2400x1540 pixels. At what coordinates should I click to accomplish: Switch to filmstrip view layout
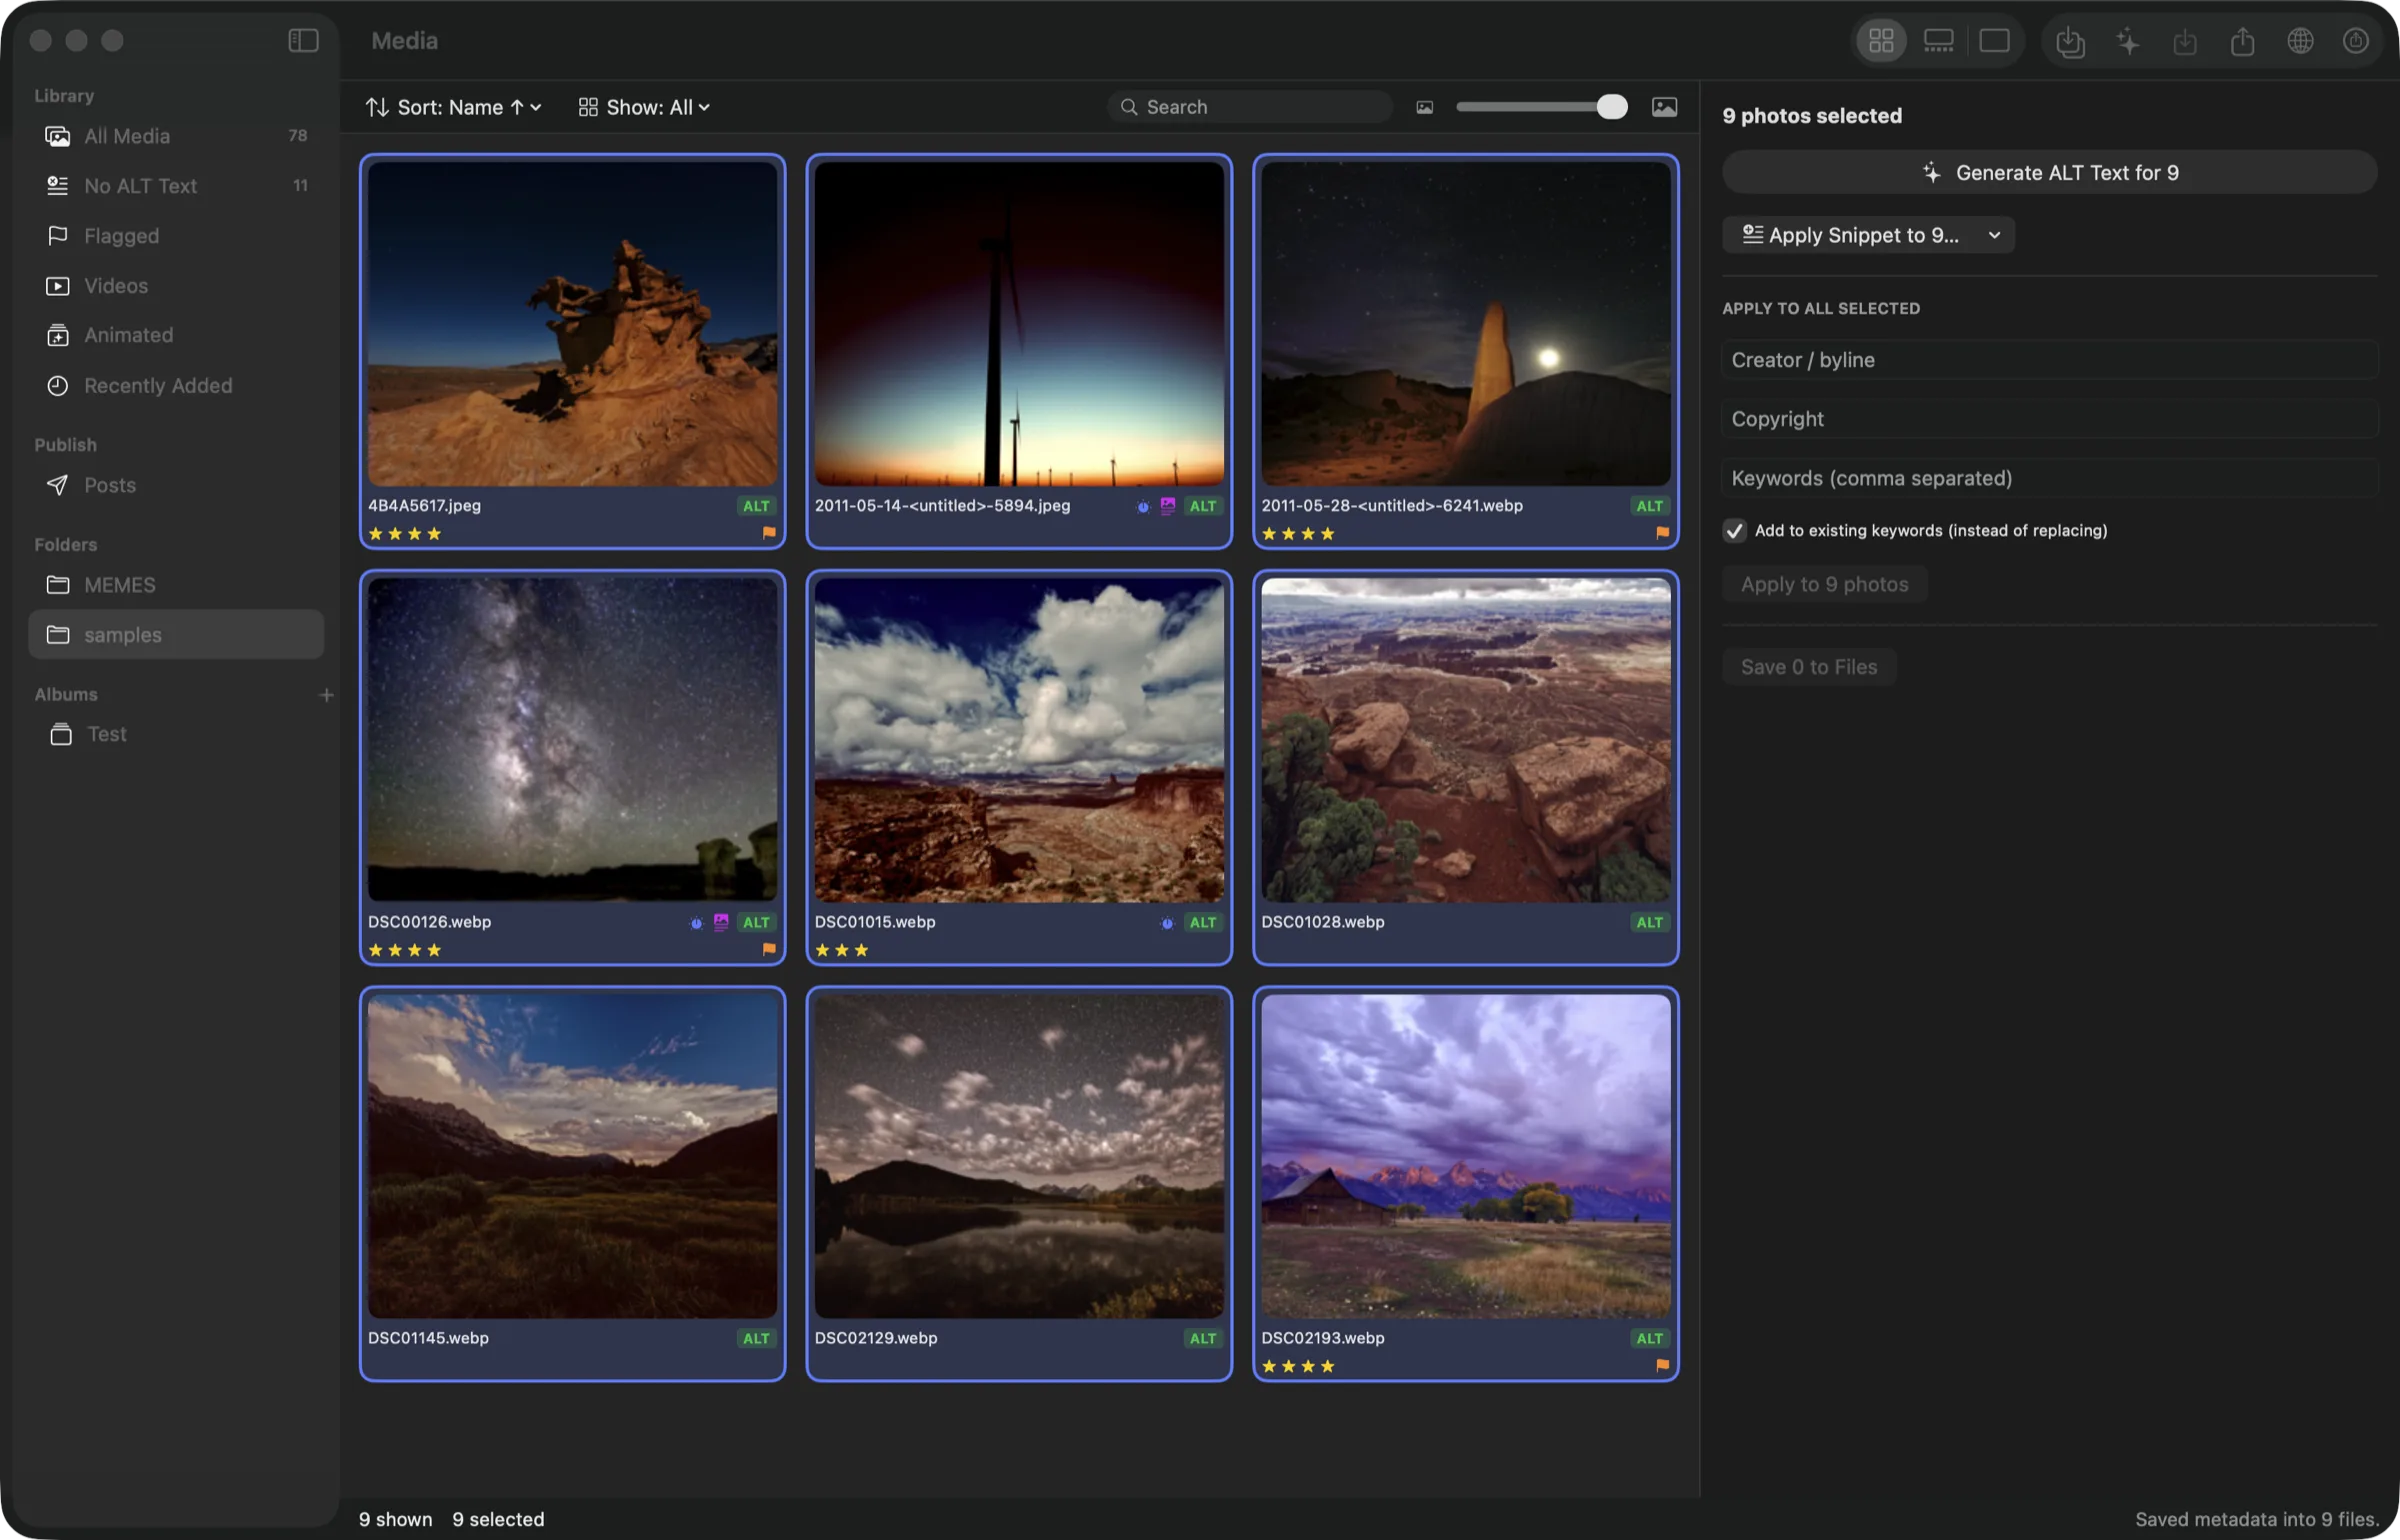[1938, 41]
